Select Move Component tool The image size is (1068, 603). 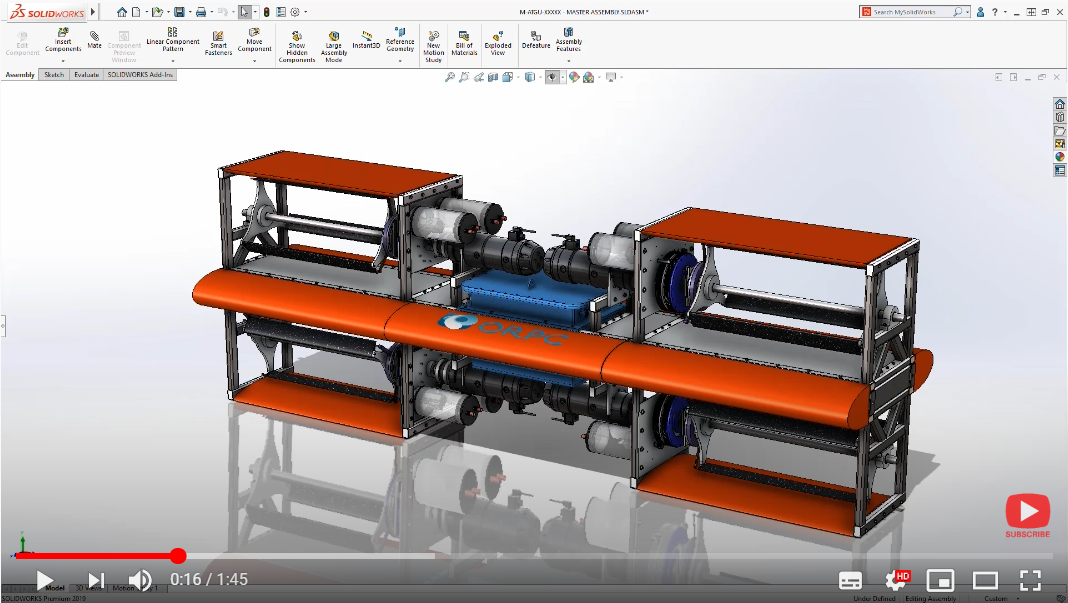point(254,40)
